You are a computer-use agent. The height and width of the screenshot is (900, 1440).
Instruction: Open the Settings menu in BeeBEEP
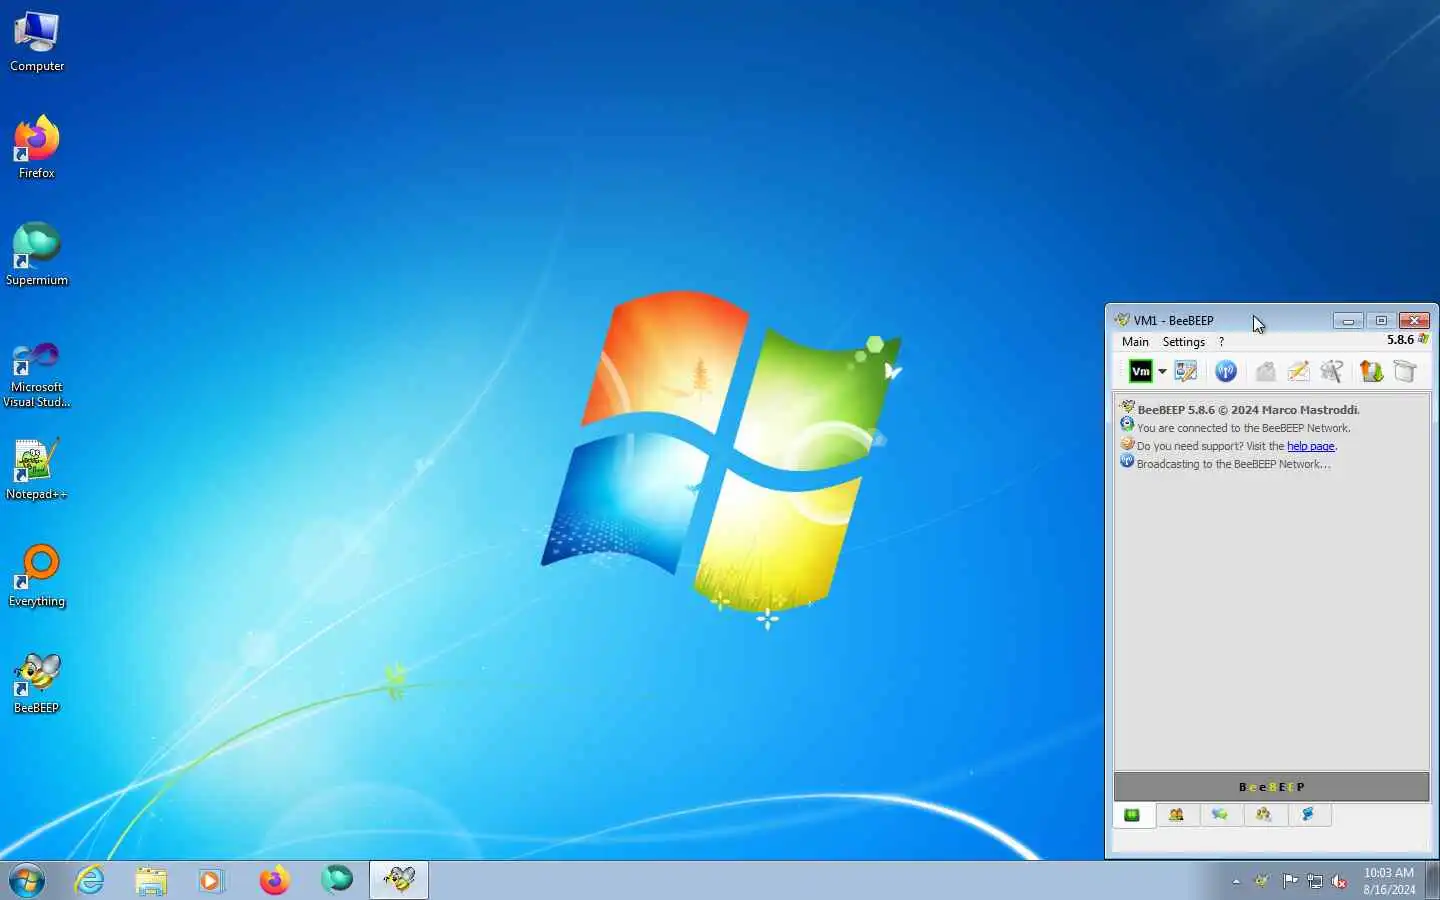point(1184,342)
